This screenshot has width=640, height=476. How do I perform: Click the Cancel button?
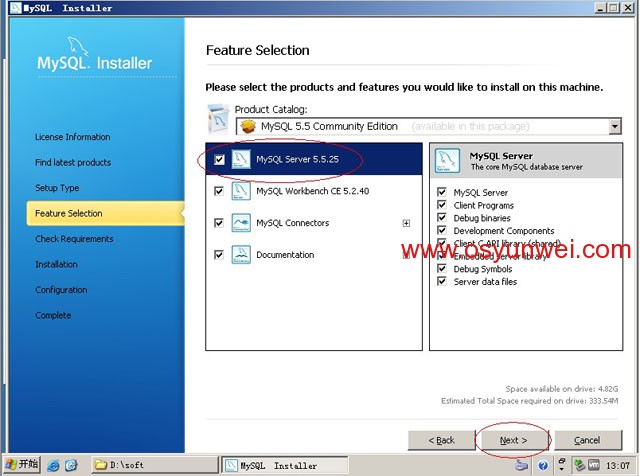click(x=588, y=440)
